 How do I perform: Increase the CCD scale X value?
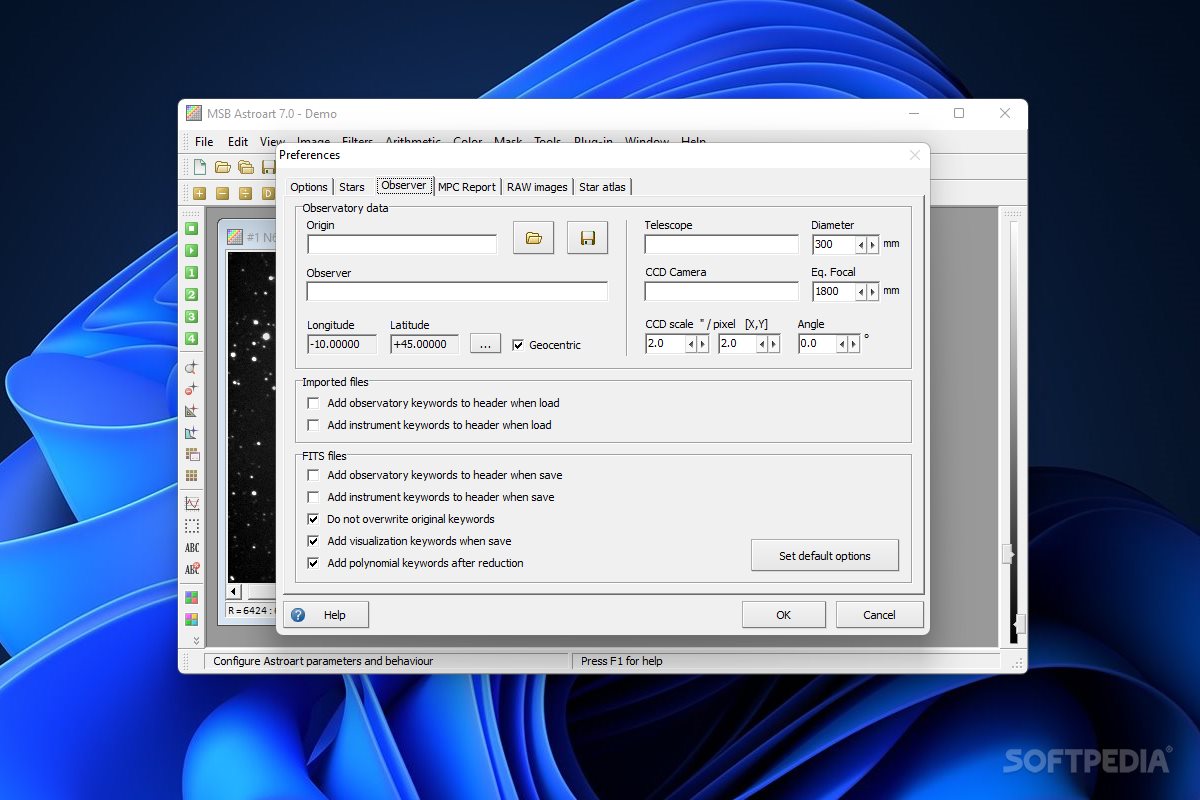[x=703, y=343]
